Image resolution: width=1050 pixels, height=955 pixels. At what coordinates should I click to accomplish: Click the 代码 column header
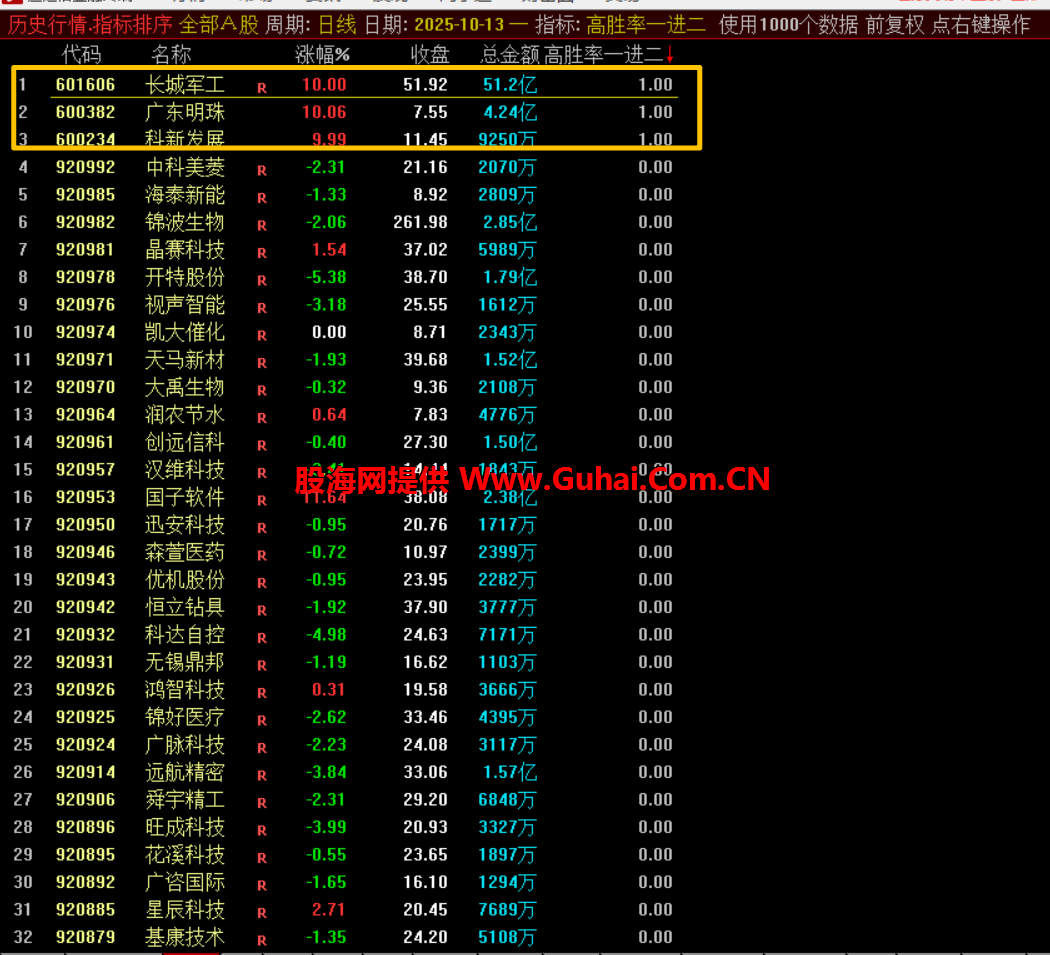(81, 55)
